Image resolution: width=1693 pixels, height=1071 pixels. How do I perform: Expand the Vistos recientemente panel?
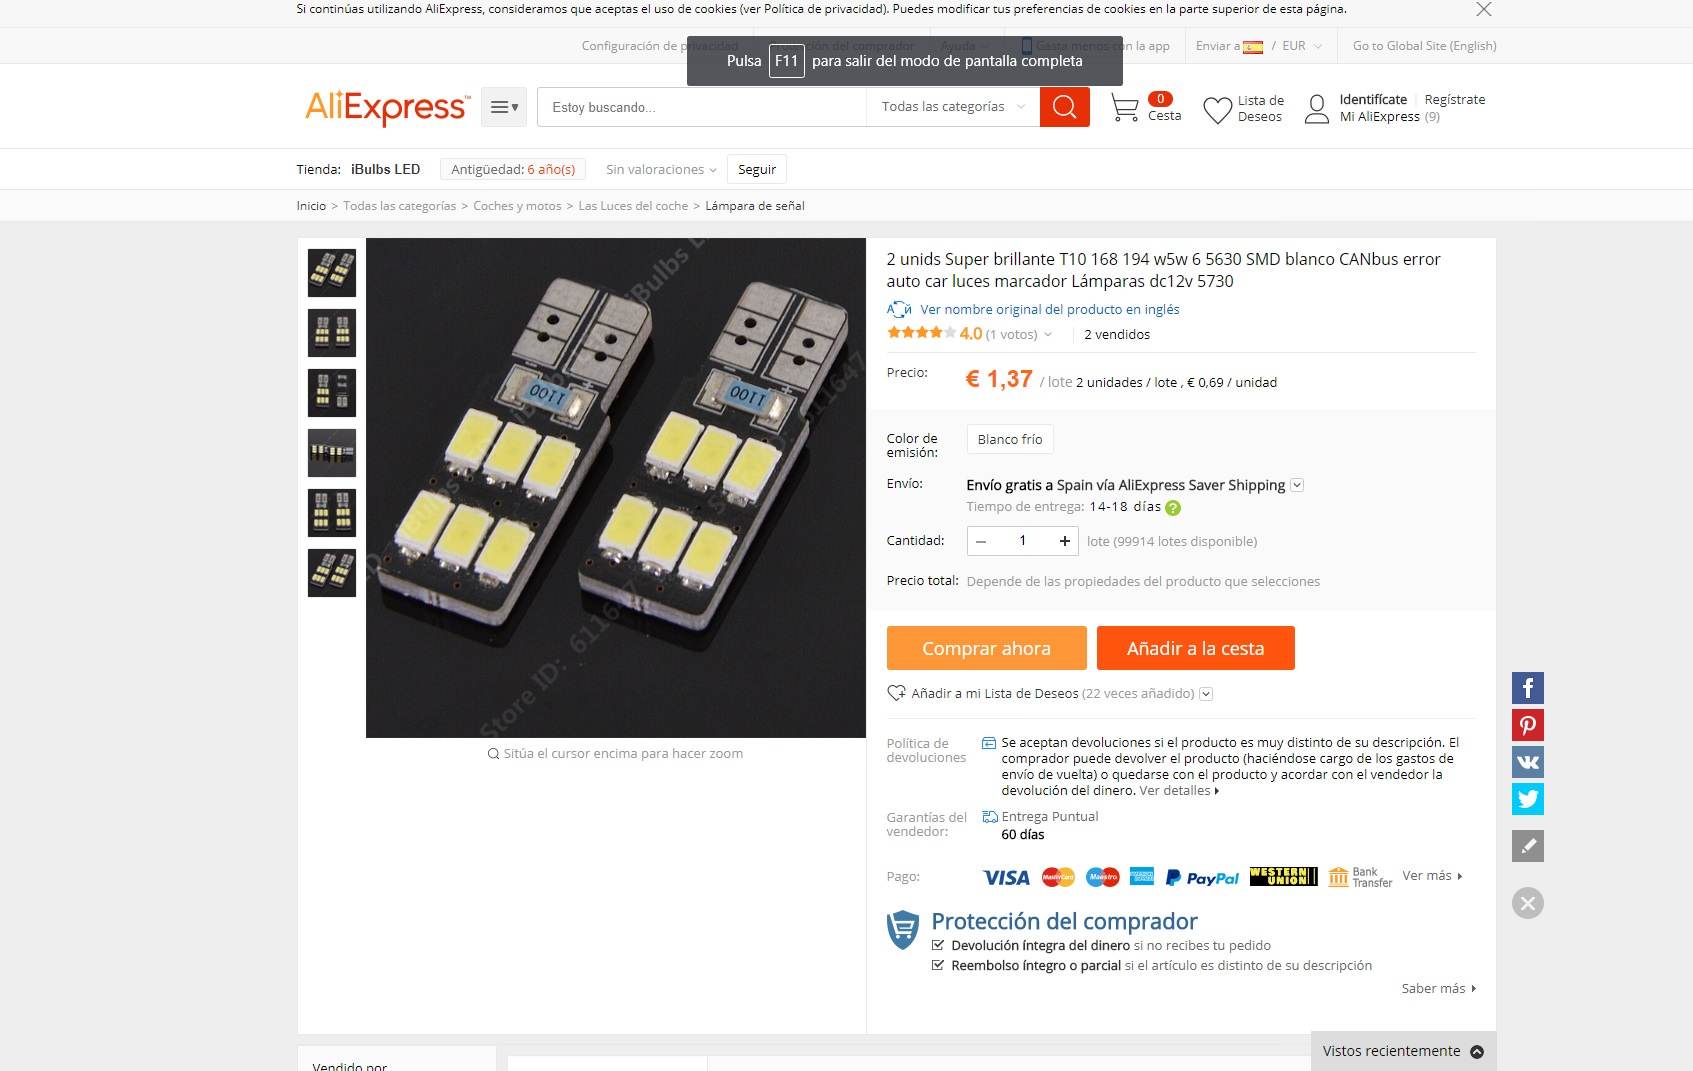(1403, 1051)
